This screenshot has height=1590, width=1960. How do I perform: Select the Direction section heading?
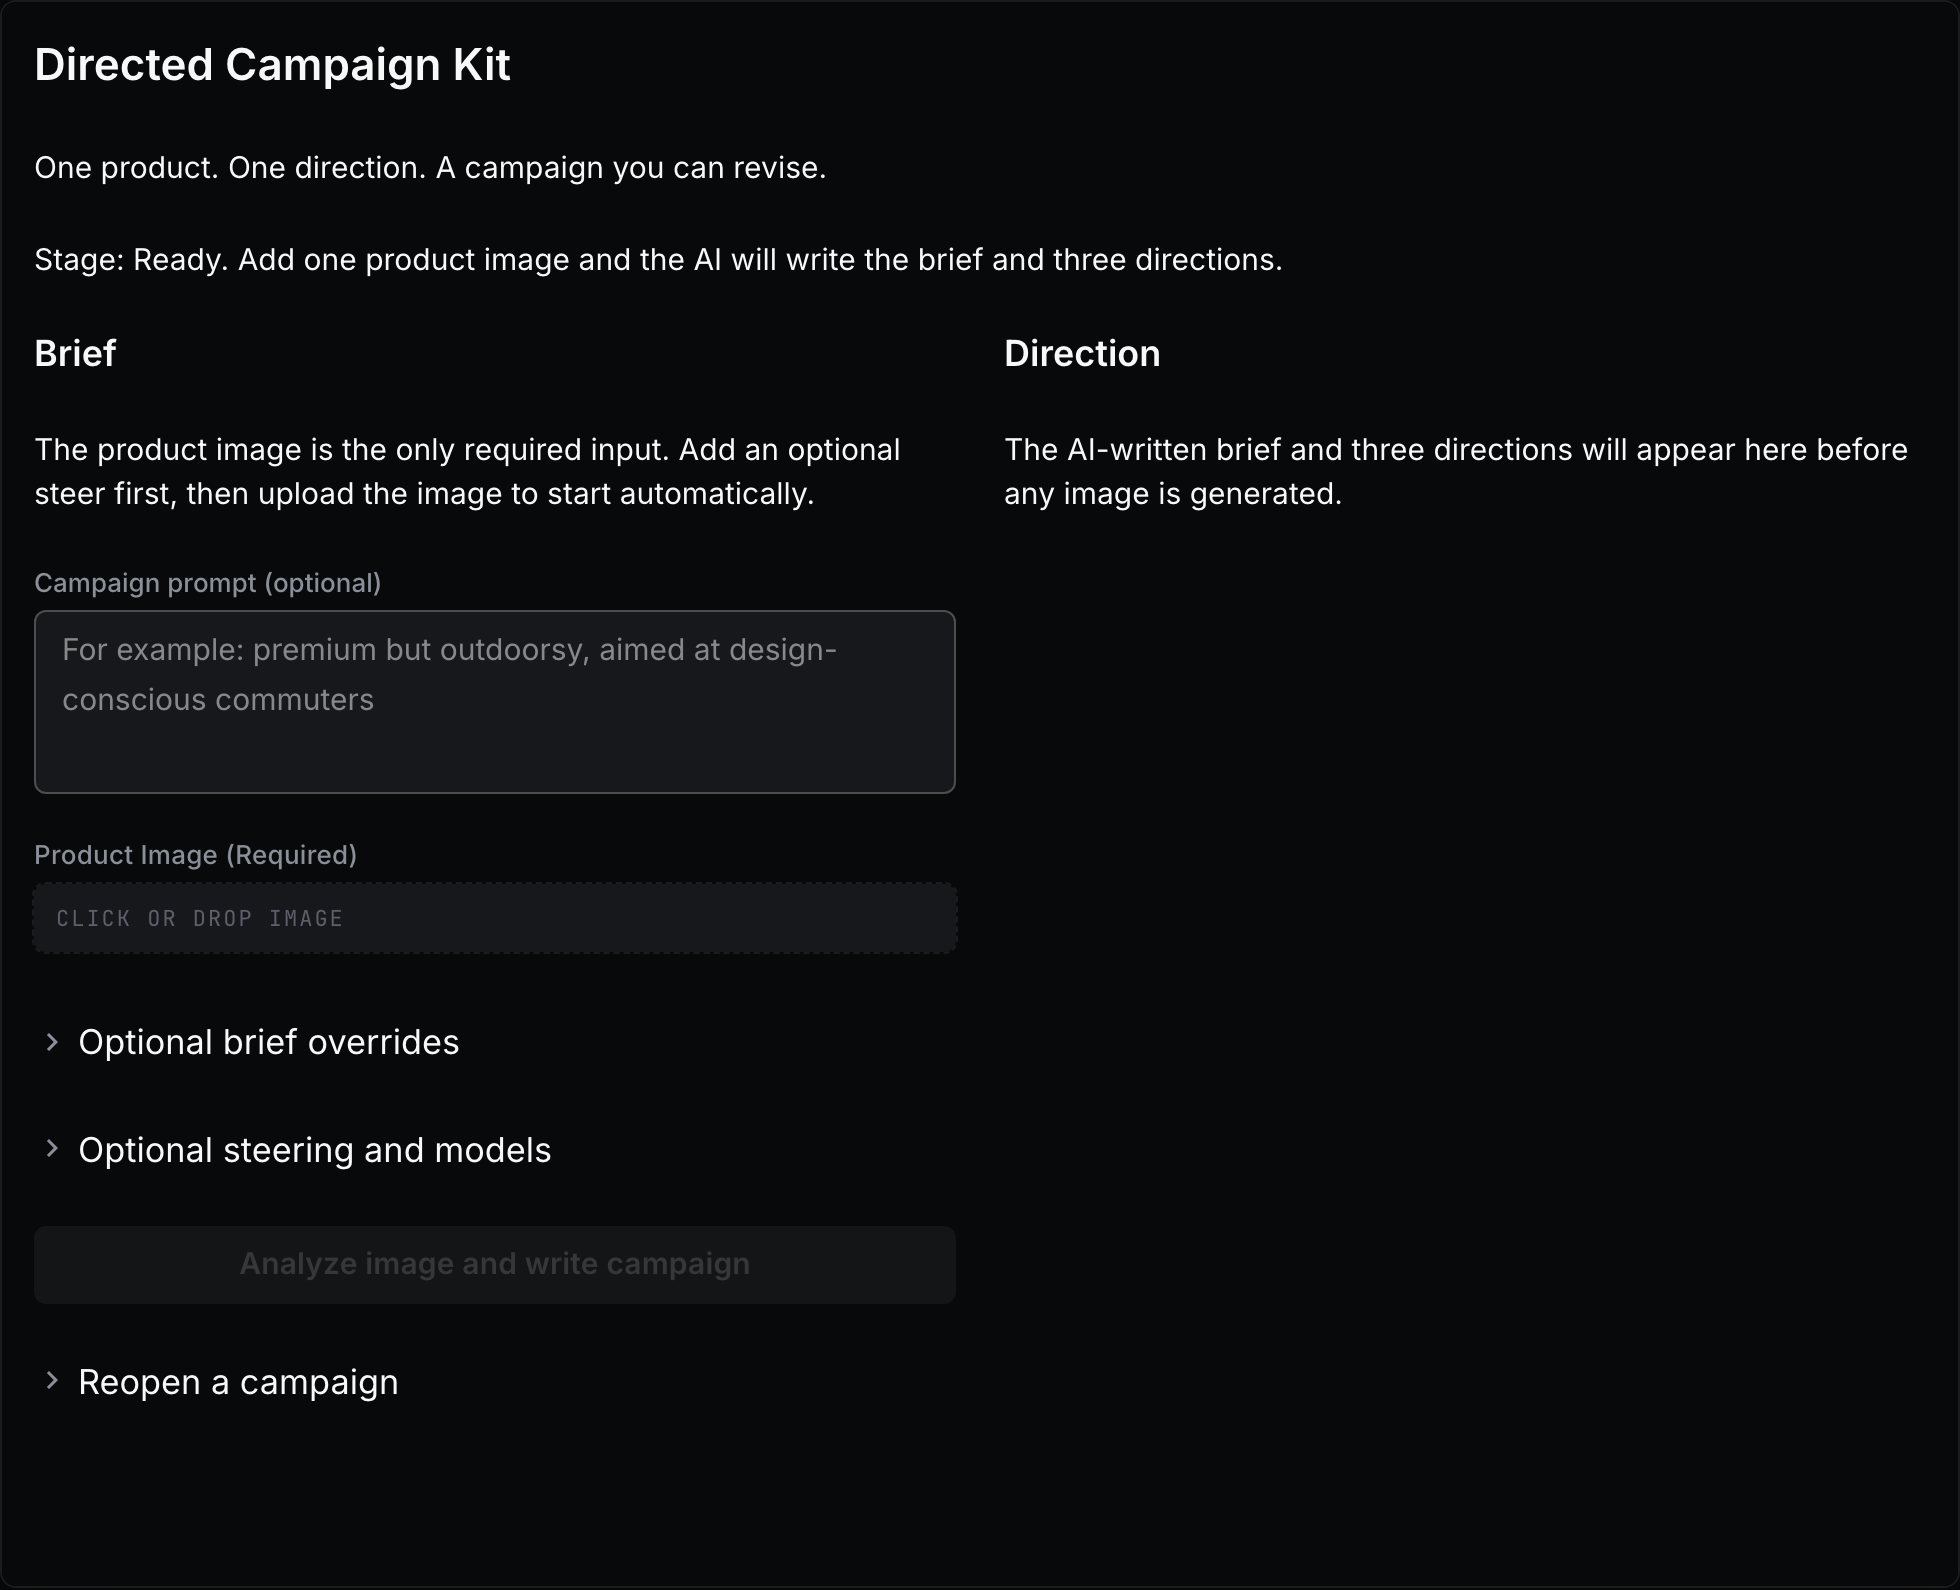[x=1082, y=353]
